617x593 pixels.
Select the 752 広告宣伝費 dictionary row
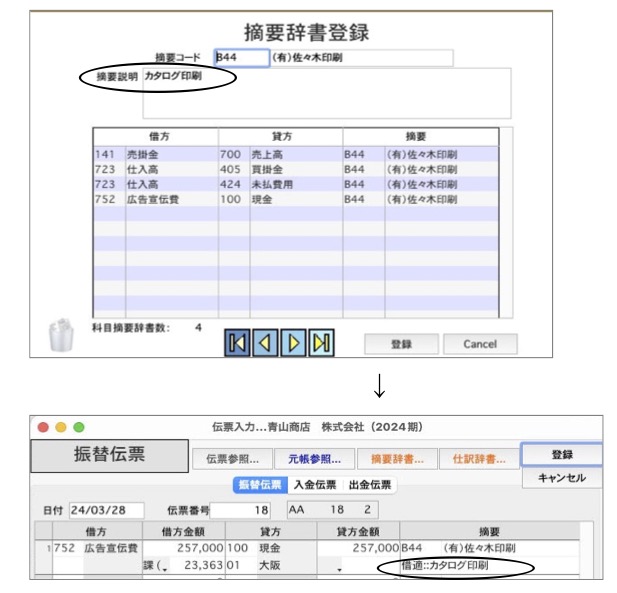tap(295, 197)
